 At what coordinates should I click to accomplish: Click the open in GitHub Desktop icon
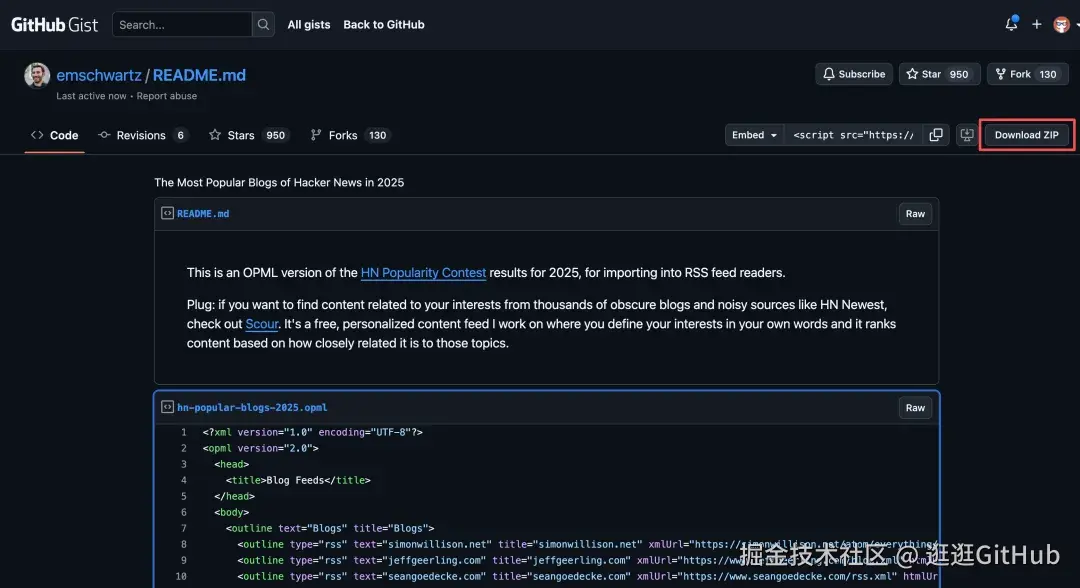(966, 135)
